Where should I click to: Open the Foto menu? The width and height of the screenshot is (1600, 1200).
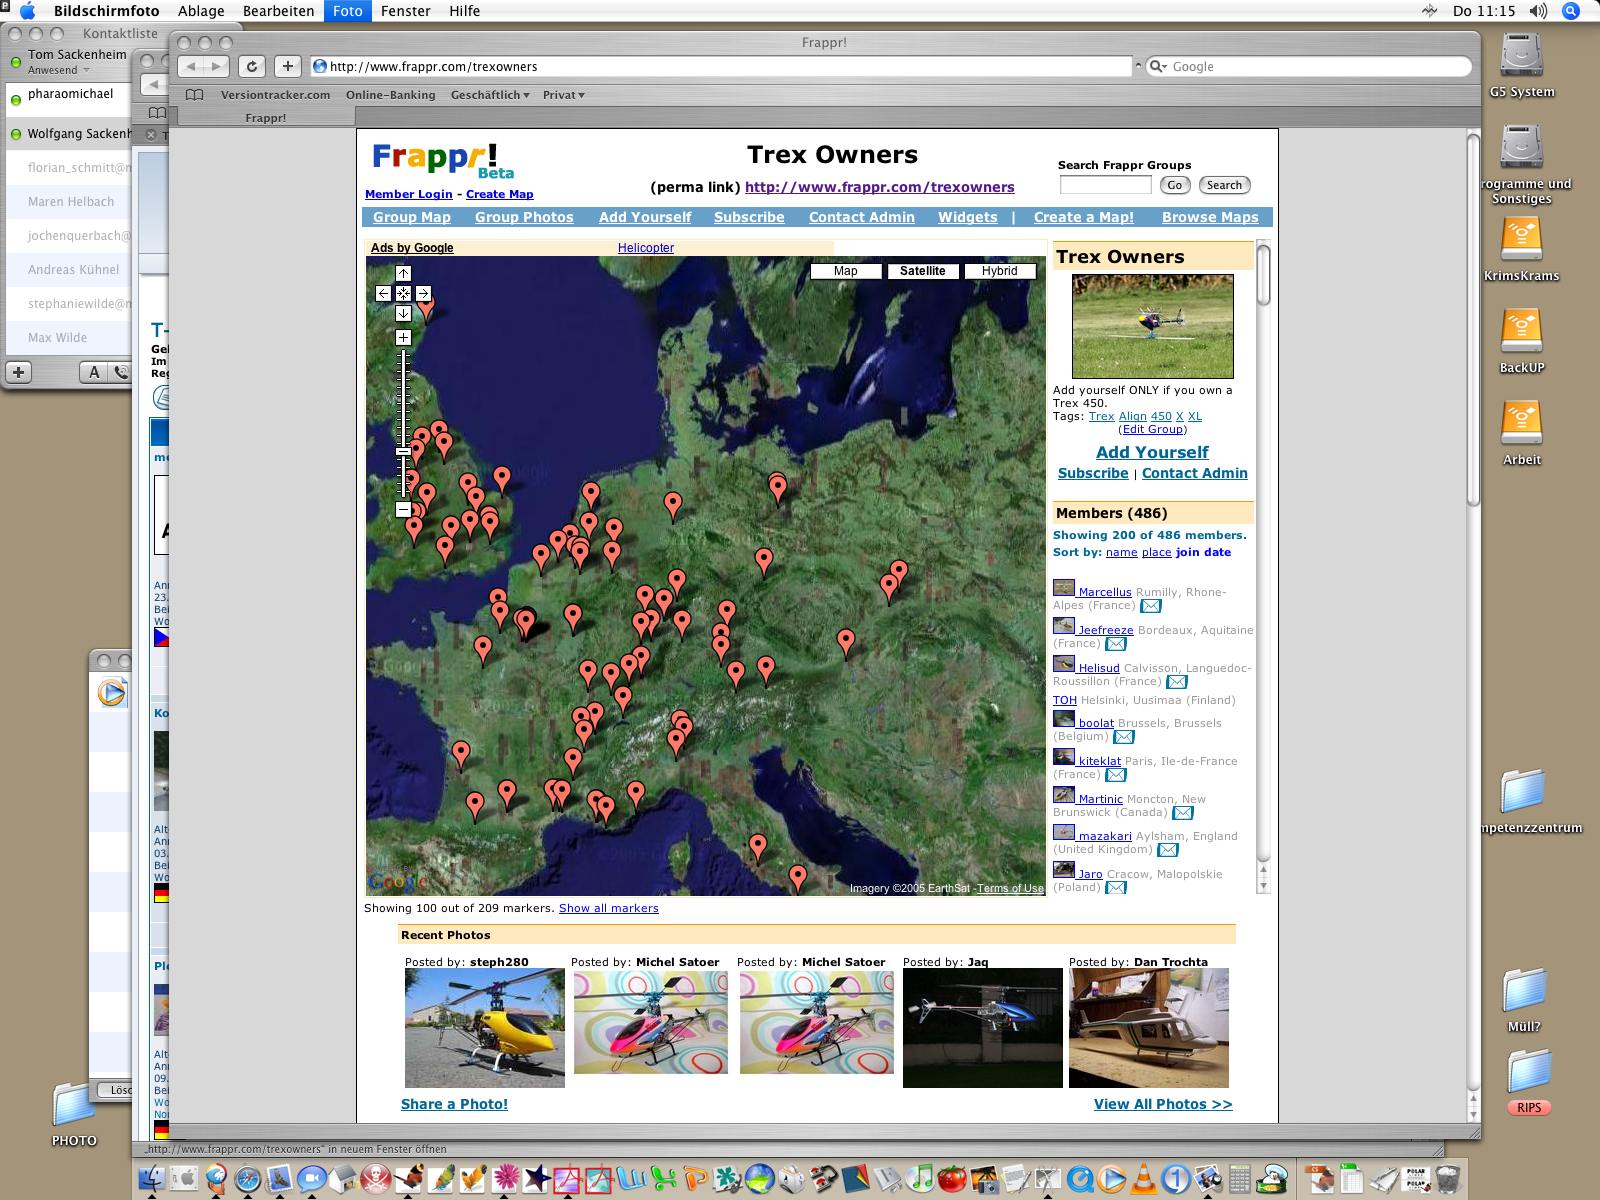pos(348,11)
